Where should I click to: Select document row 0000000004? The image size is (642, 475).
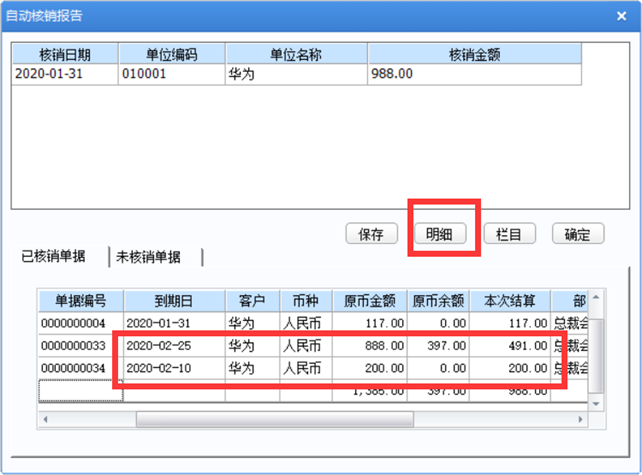313,323
